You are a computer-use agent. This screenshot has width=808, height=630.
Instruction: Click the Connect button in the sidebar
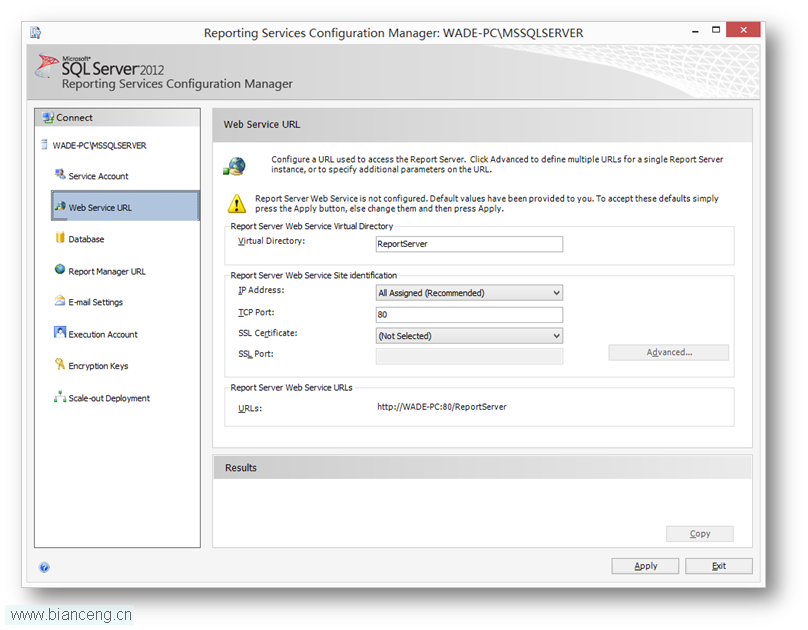coord(117,118)
